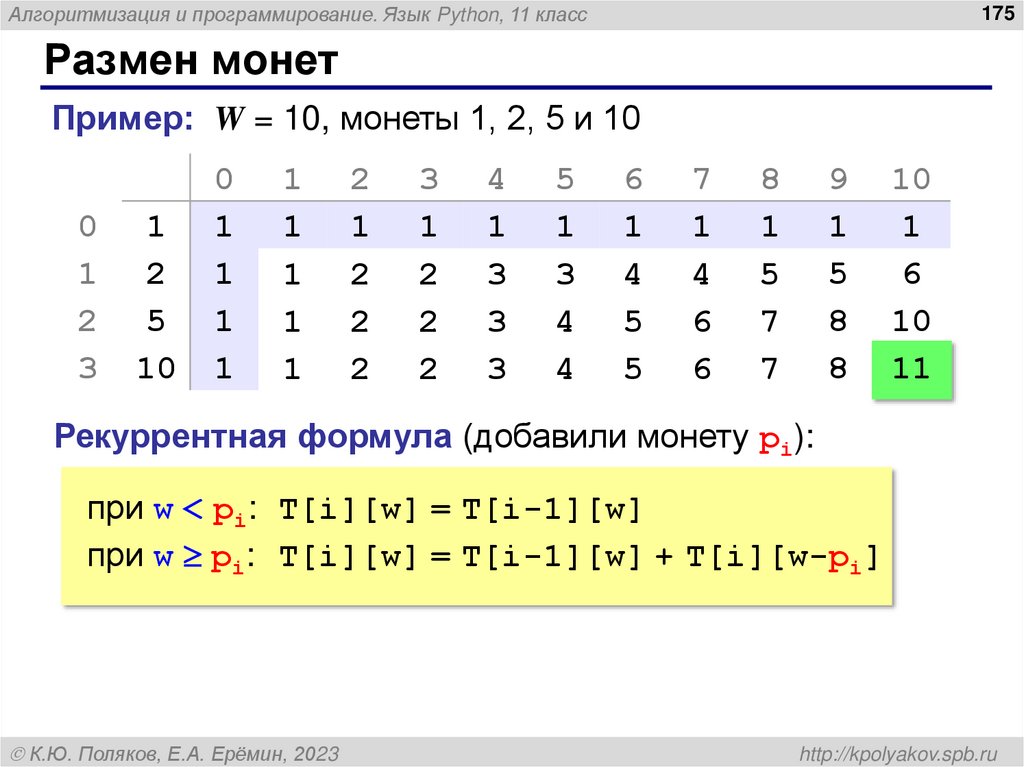Click cell 4 in row 2, column 5
This screenshot has height=767, width=1024.
click(565, 321)
